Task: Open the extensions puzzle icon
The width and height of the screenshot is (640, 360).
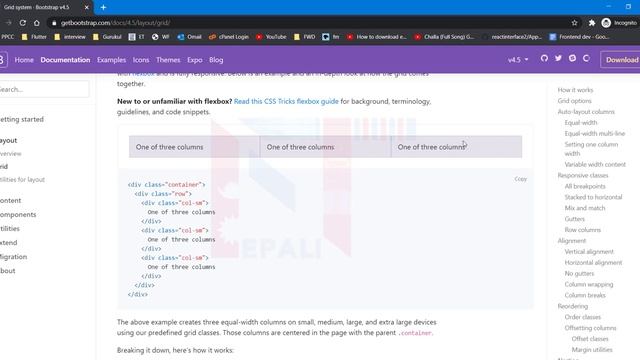Action: [591, 23]
